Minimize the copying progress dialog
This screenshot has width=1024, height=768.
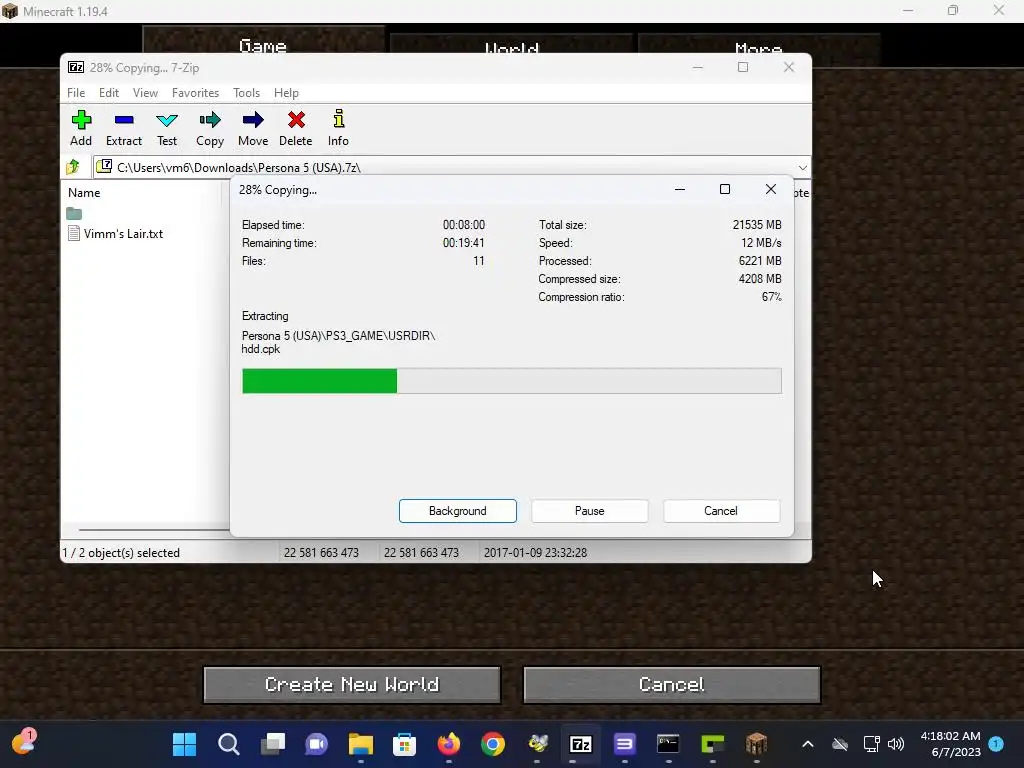click(680, 189)
